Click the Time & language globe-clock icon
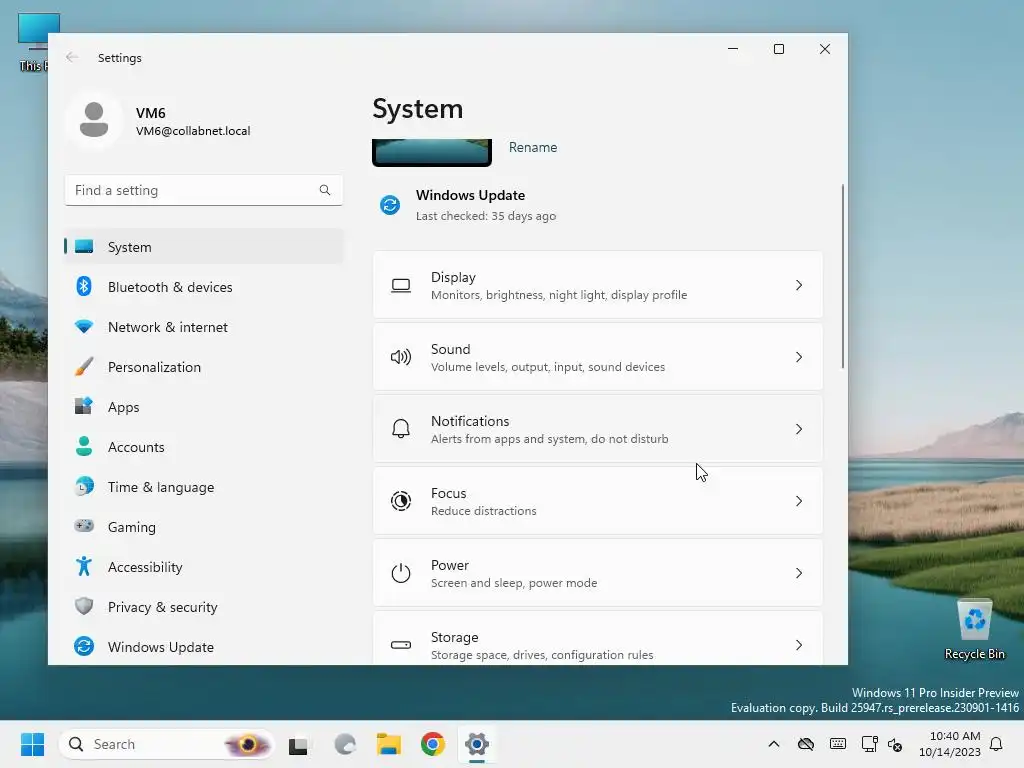The image size is (1024, 768). tap(84, 487)
